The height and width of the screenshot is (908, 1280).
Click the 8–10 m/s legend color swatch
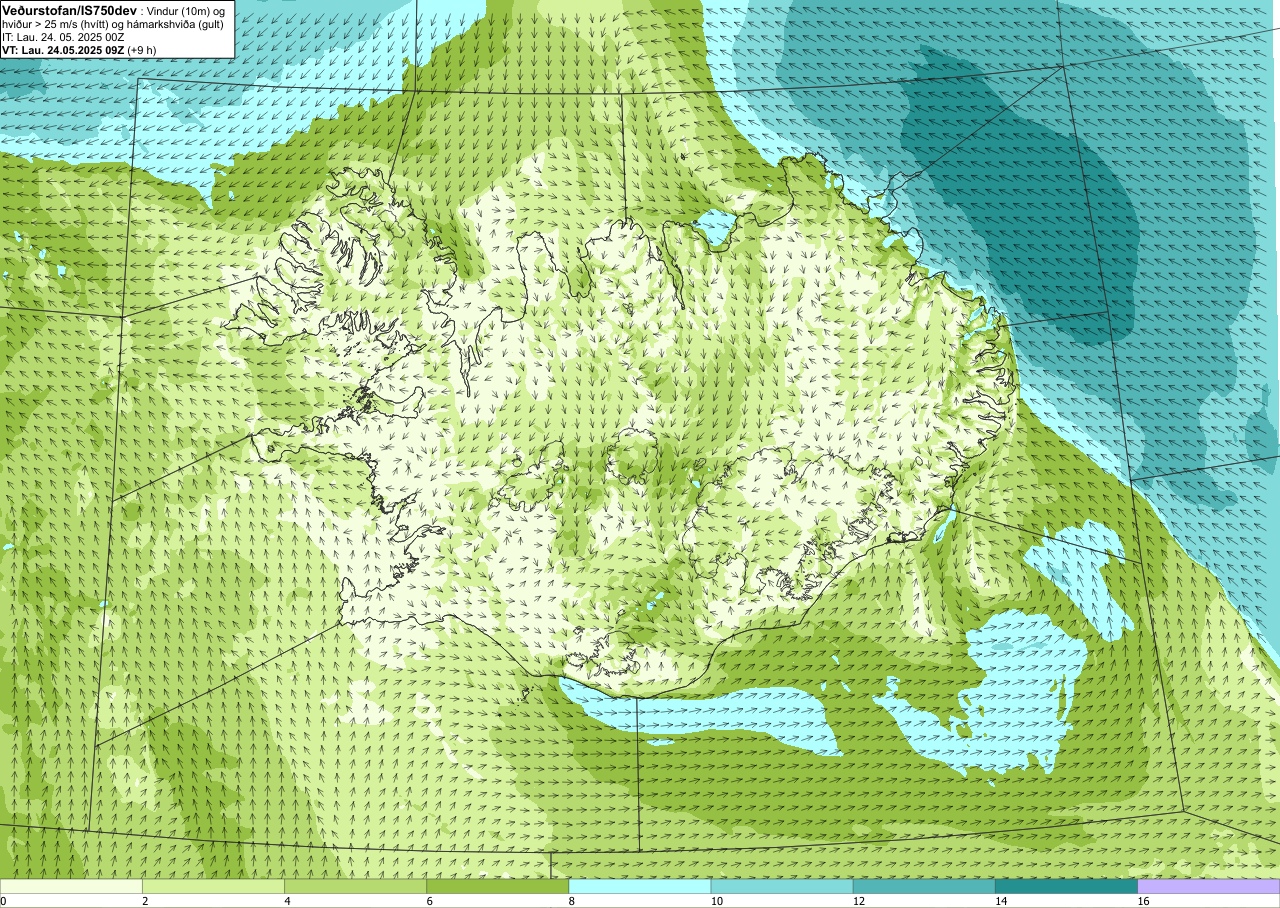tap(640, 886)
